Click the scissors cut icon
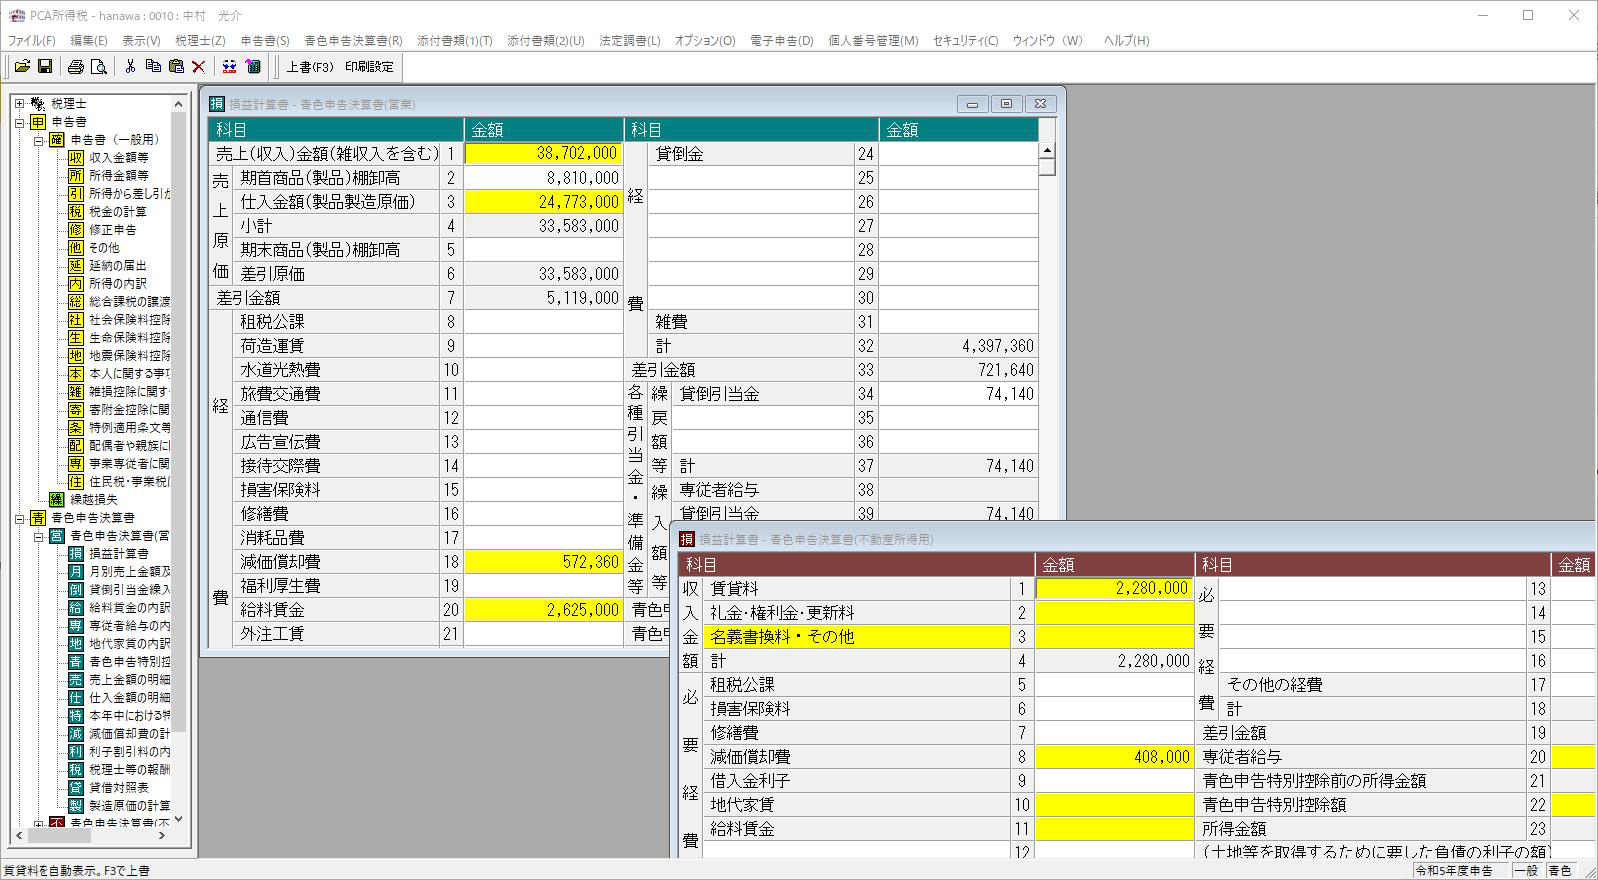This screenshot has width=1598, height=880. tap(130, 66)
